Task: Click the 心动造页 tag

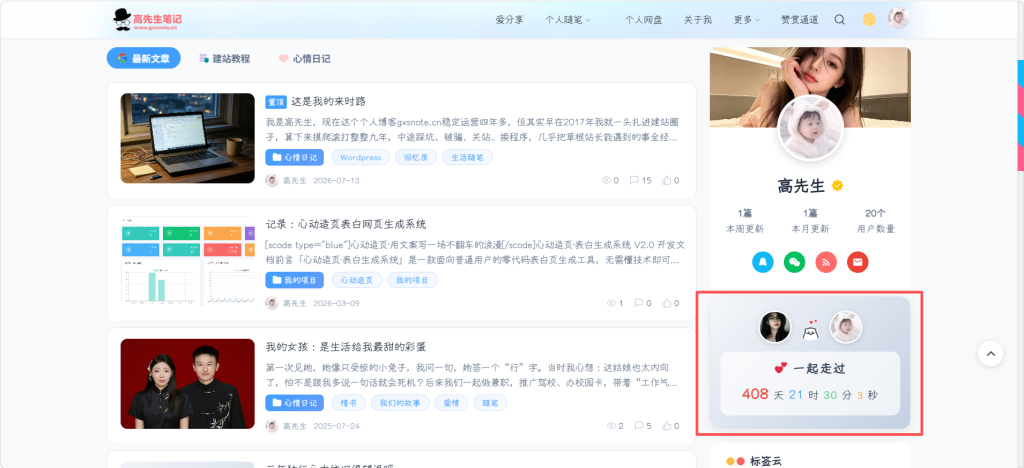Action: point(357,280)
